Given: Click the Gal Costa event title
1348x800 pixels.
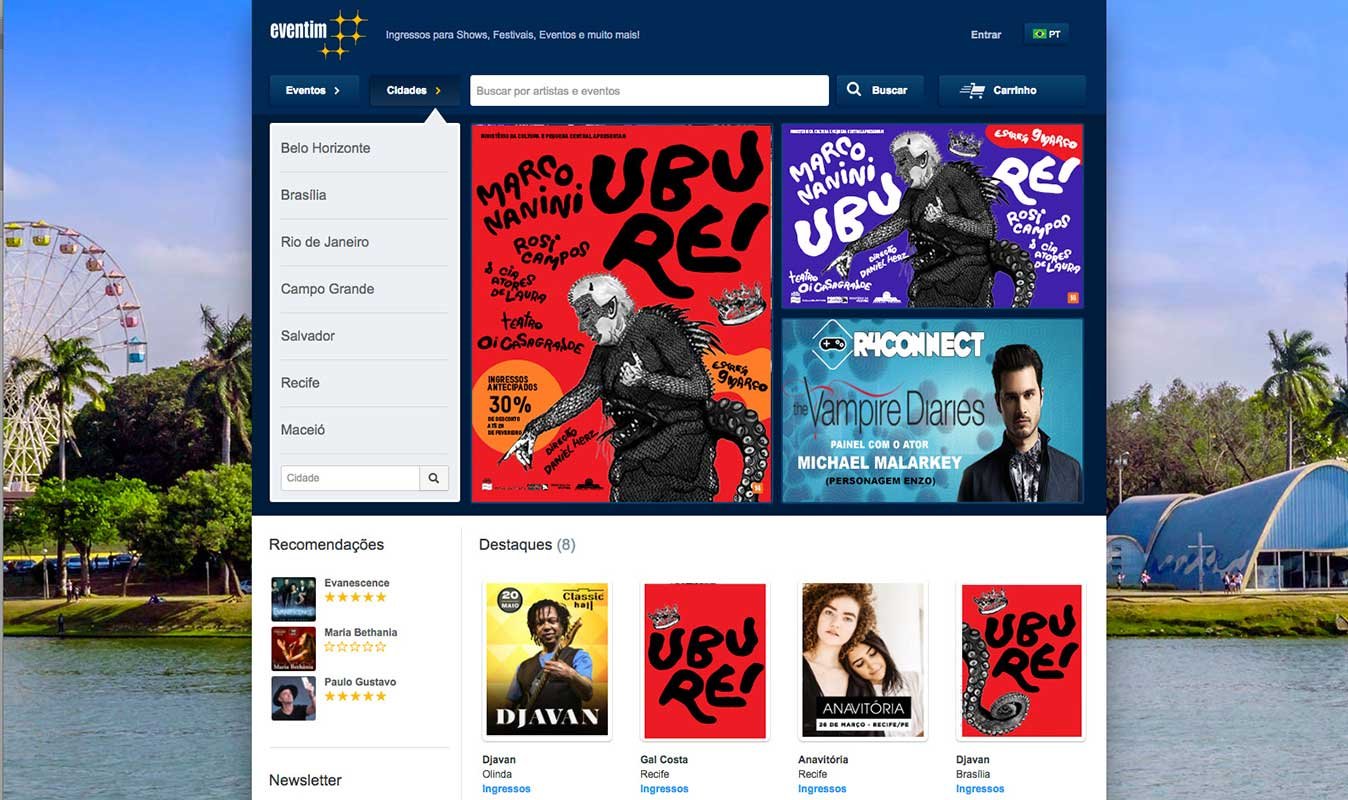Looking at the screenshot, I should 664,760.
